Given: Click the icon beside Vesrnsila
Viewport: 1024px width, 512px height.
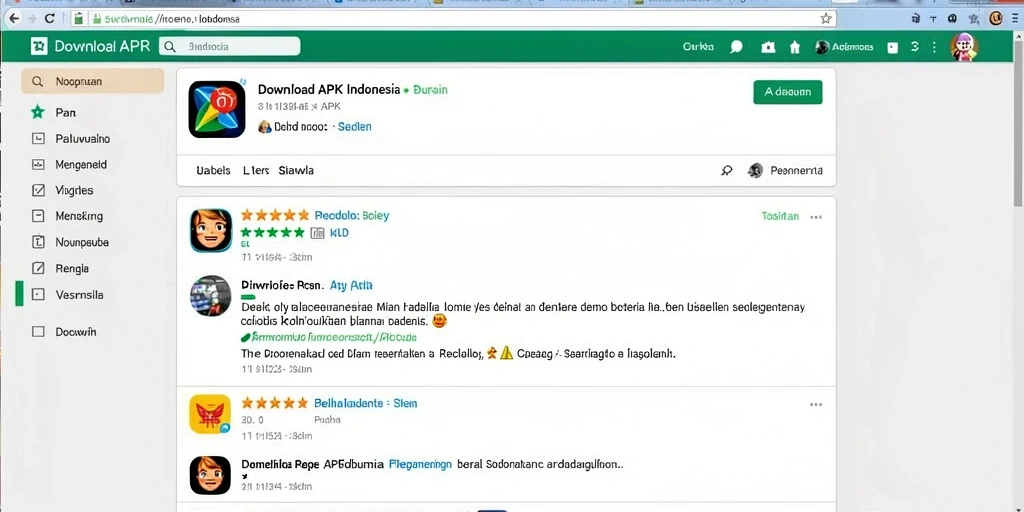Looking at the screenshot, I should click(39, 295).
